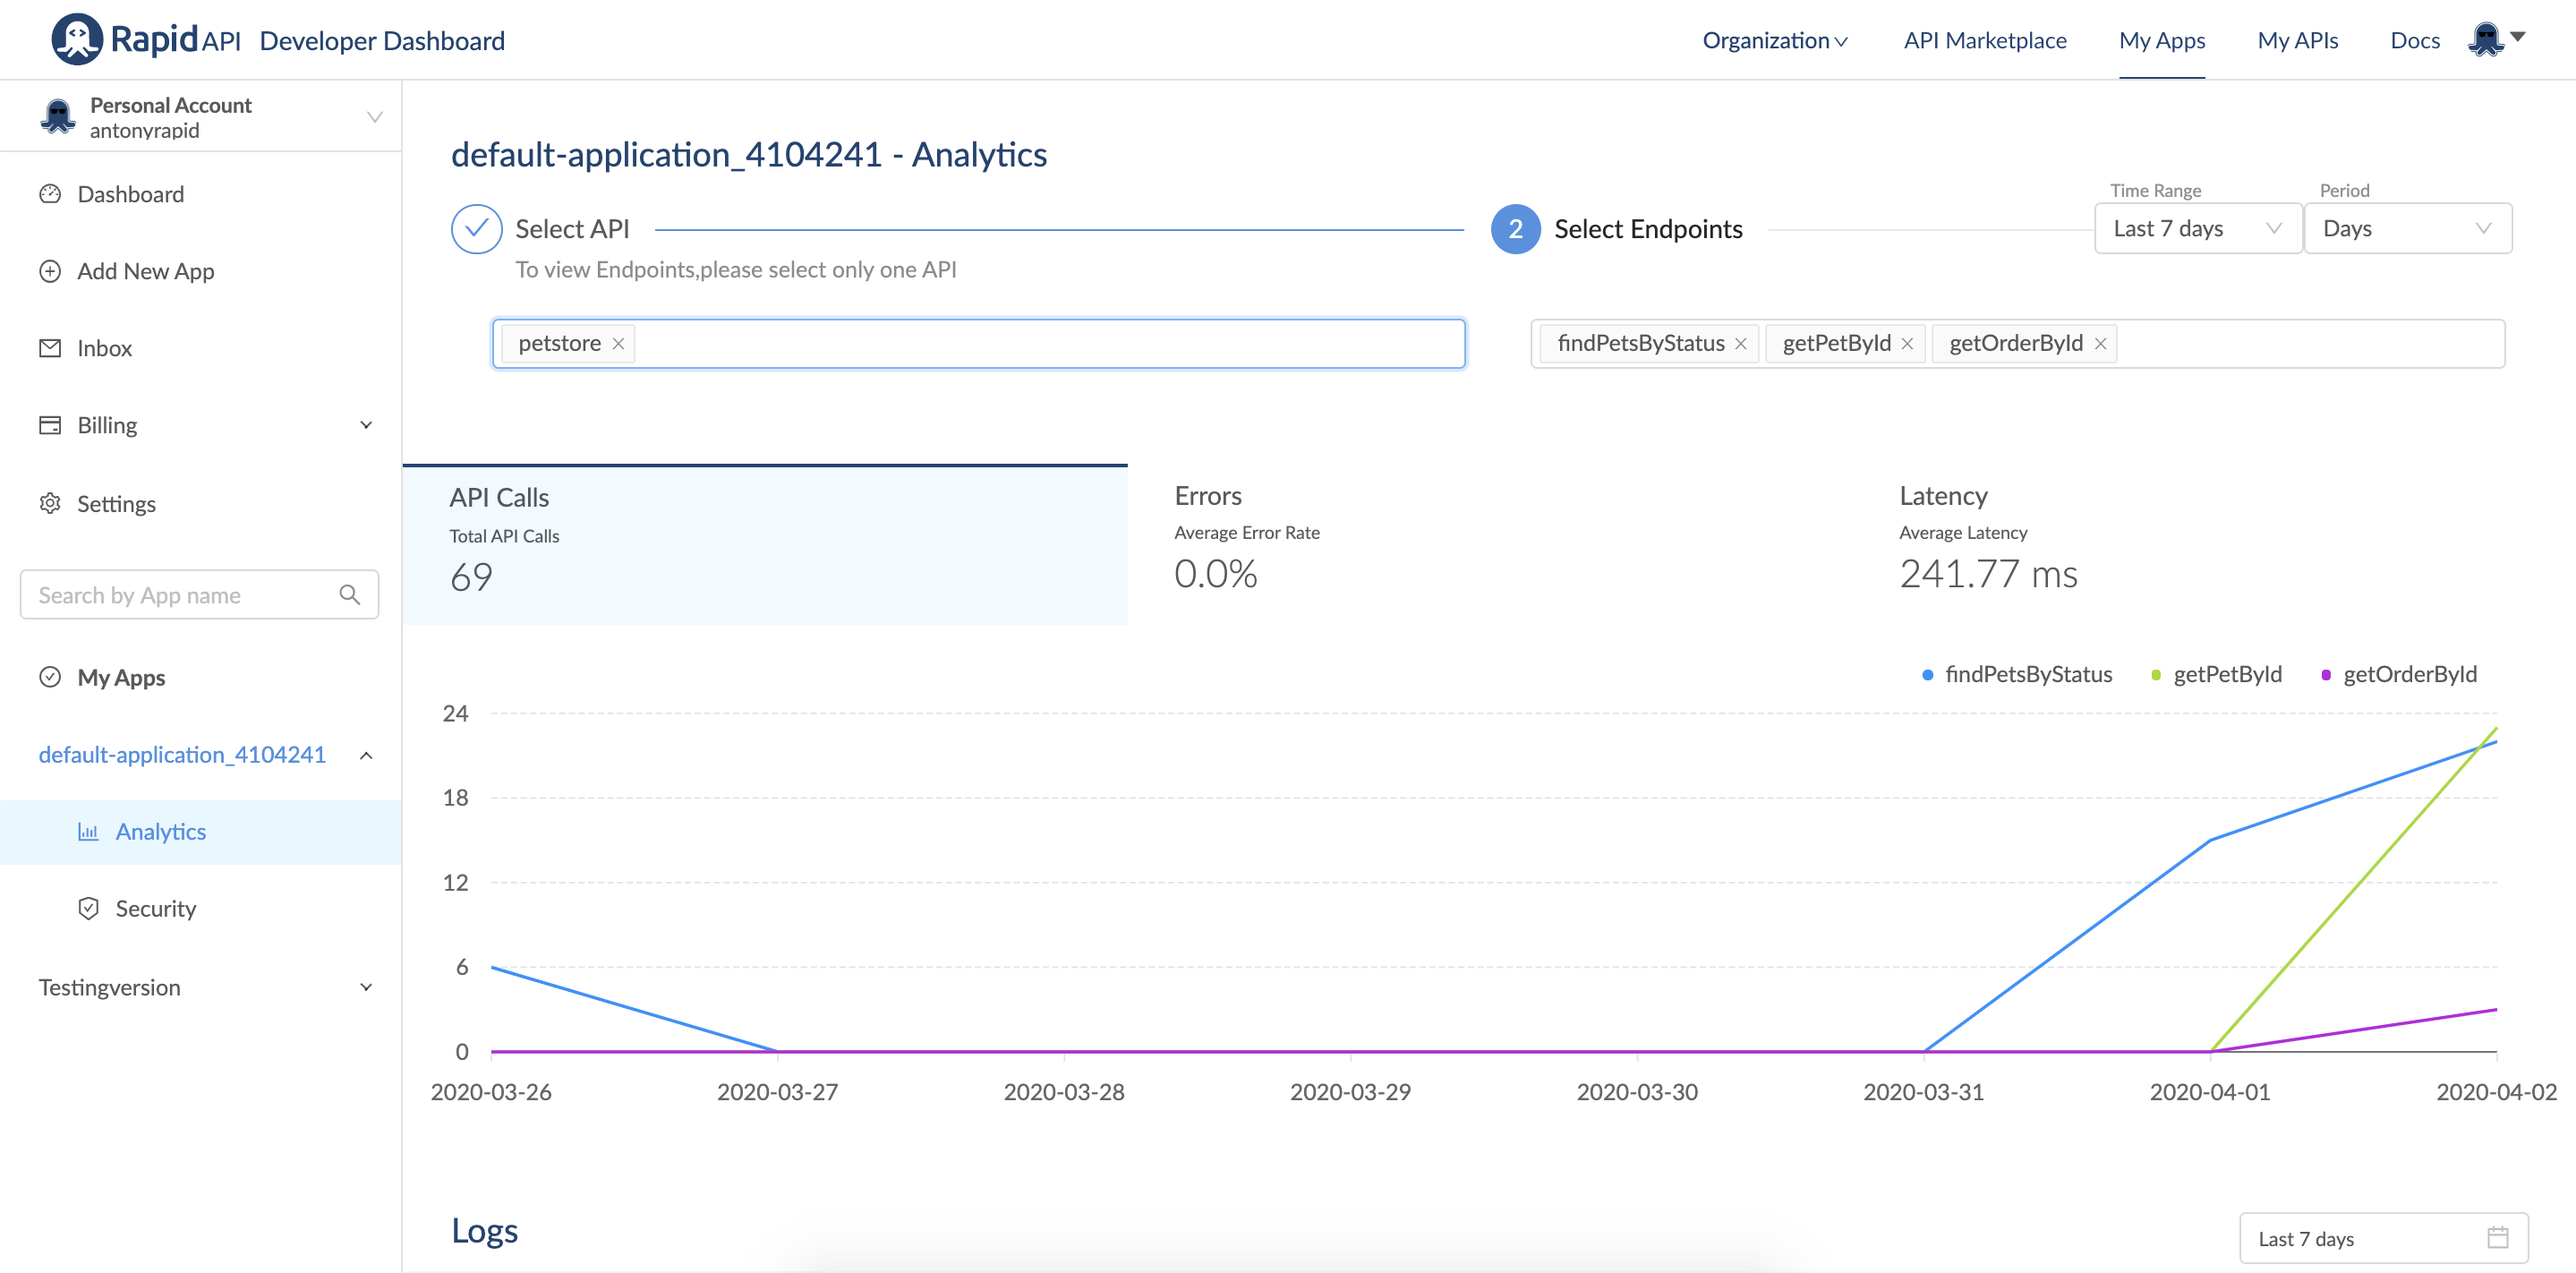Viewport: 2576px width, 1273px height.
Task: Click the magnifier icon in app search
Action: [349, 595]
